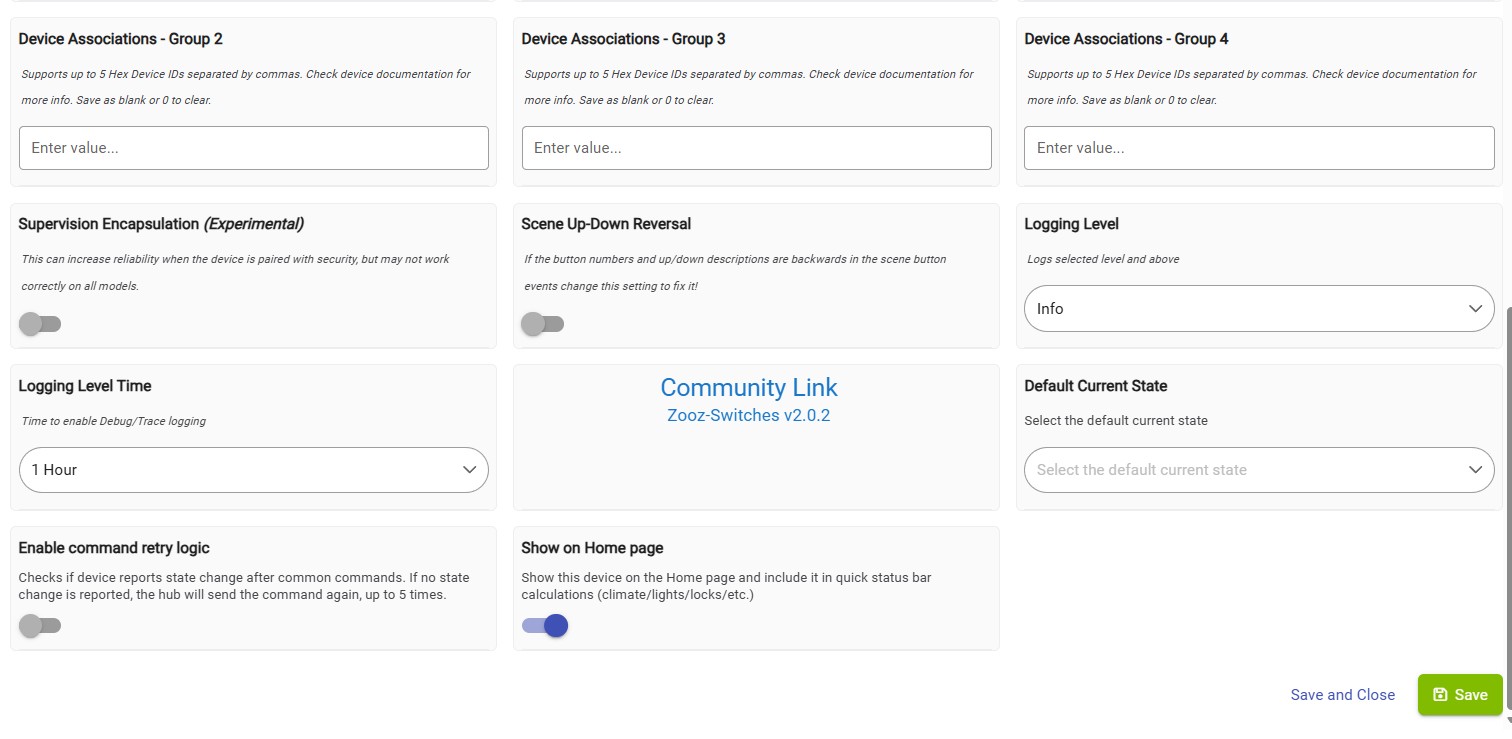Focus Device Associations Group 2 input field
Image resolution: width=1512 pixels, height=739 pixels.
pyautogui.click(x=254, y=148)
